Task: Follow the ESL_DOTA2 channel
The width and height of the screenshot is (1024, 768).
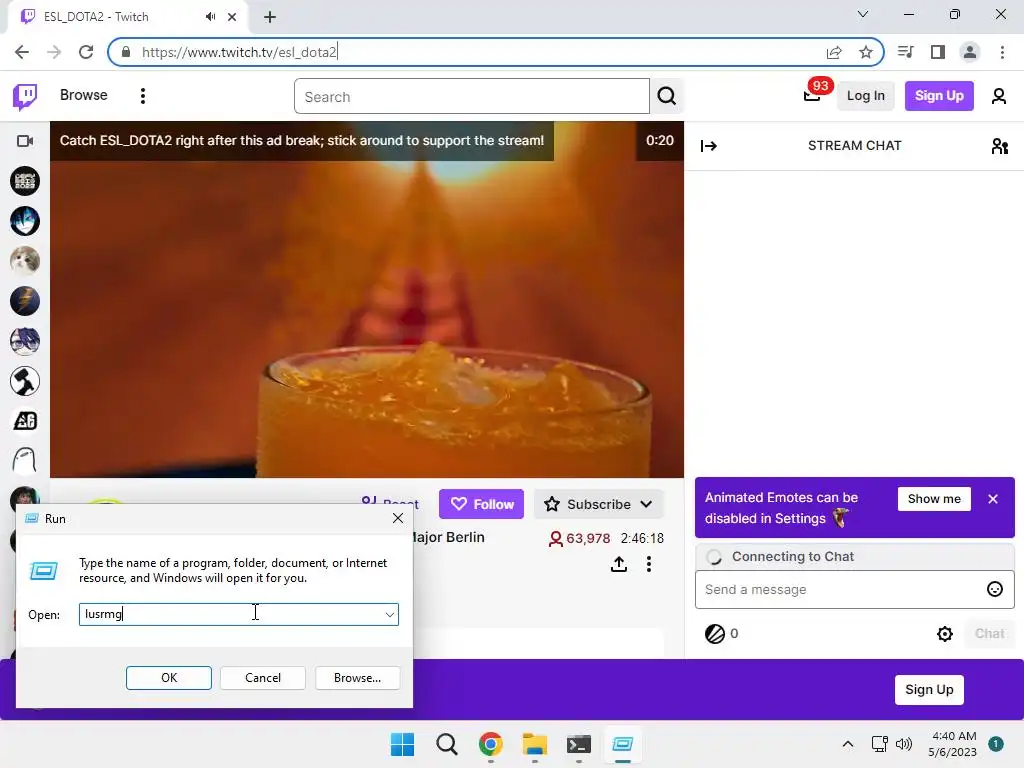Action: (x=481, y=504)
